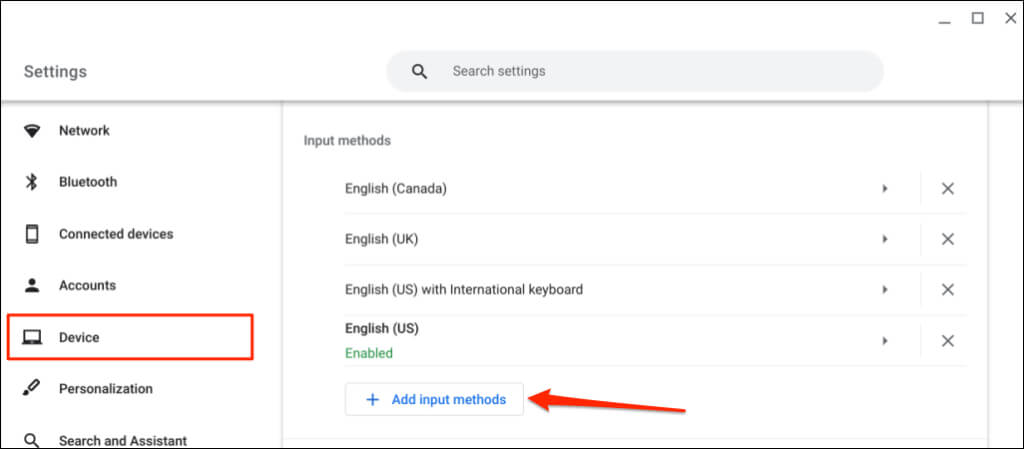
Task: Remove English (US) with International keyboard
Action: tap(947, 290)
